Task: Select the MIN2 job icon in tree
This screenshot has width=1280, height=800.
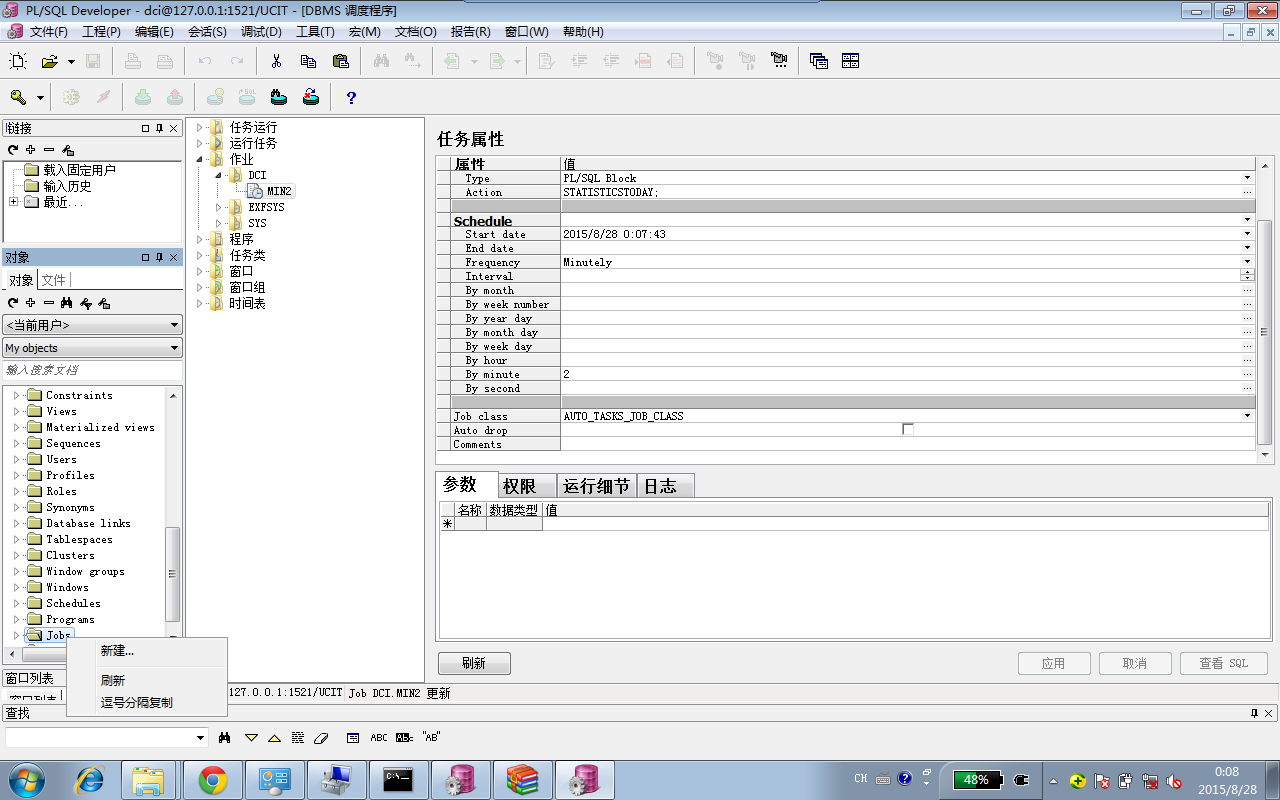Action: coord(256,191)
